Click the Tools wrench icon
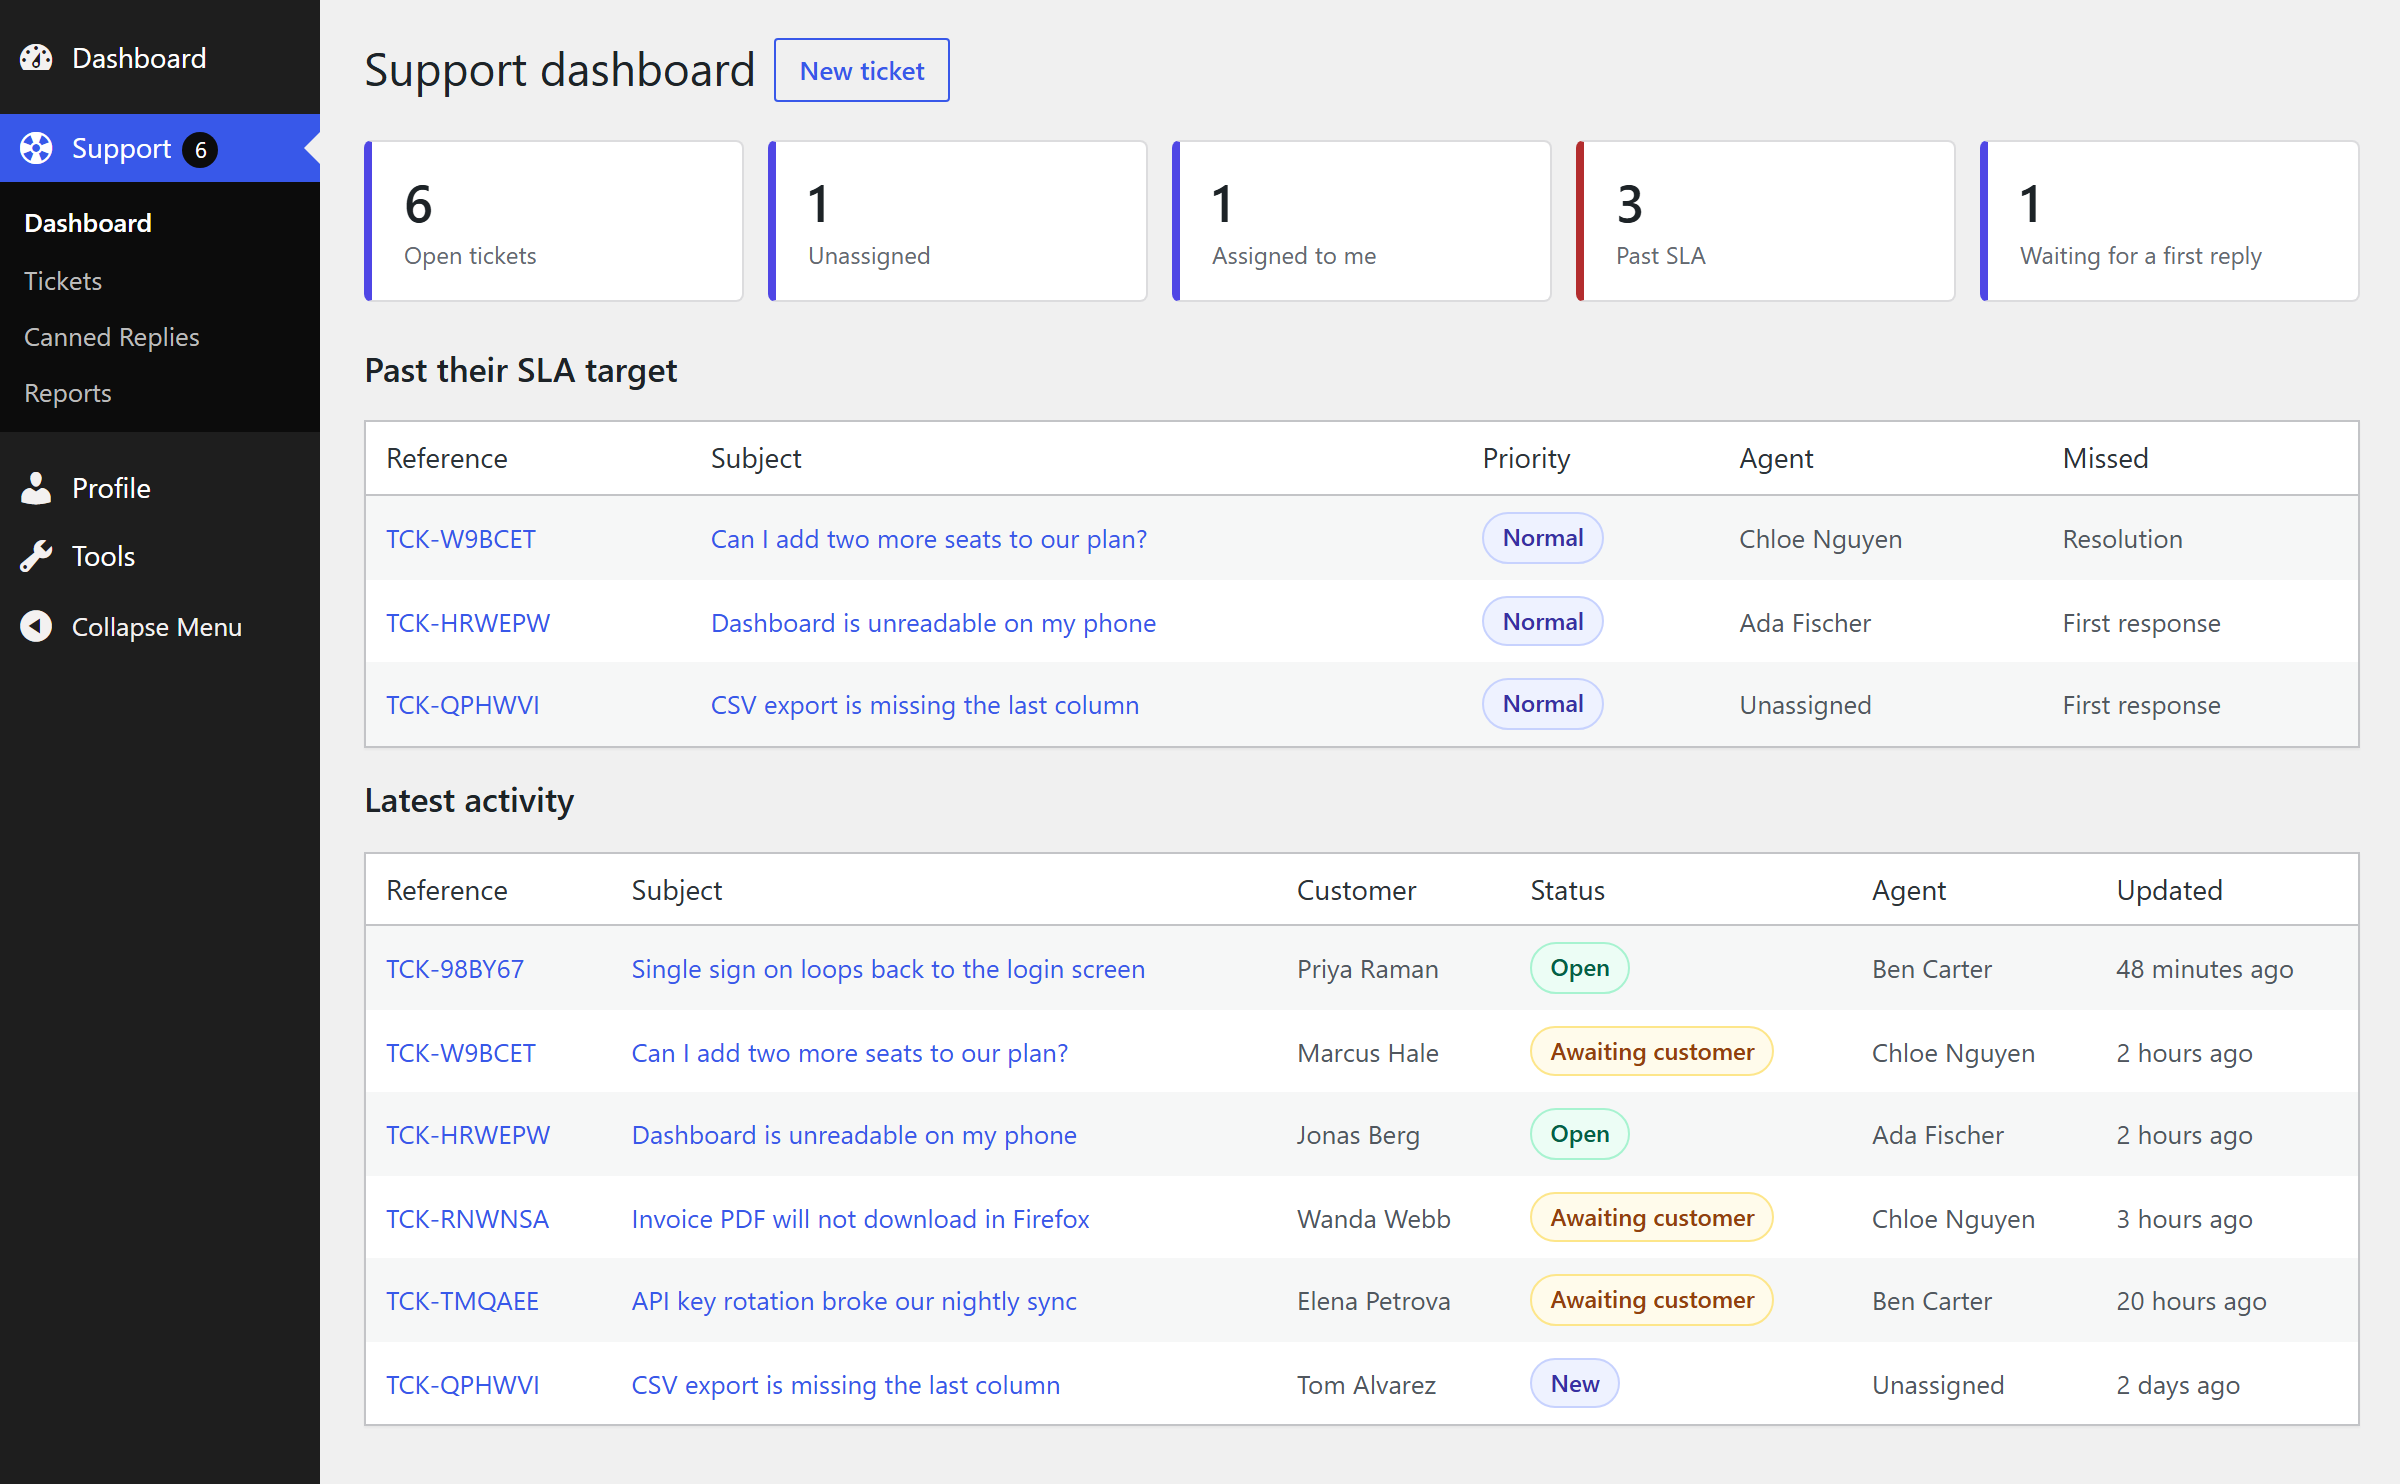 [x=36, y=556]
